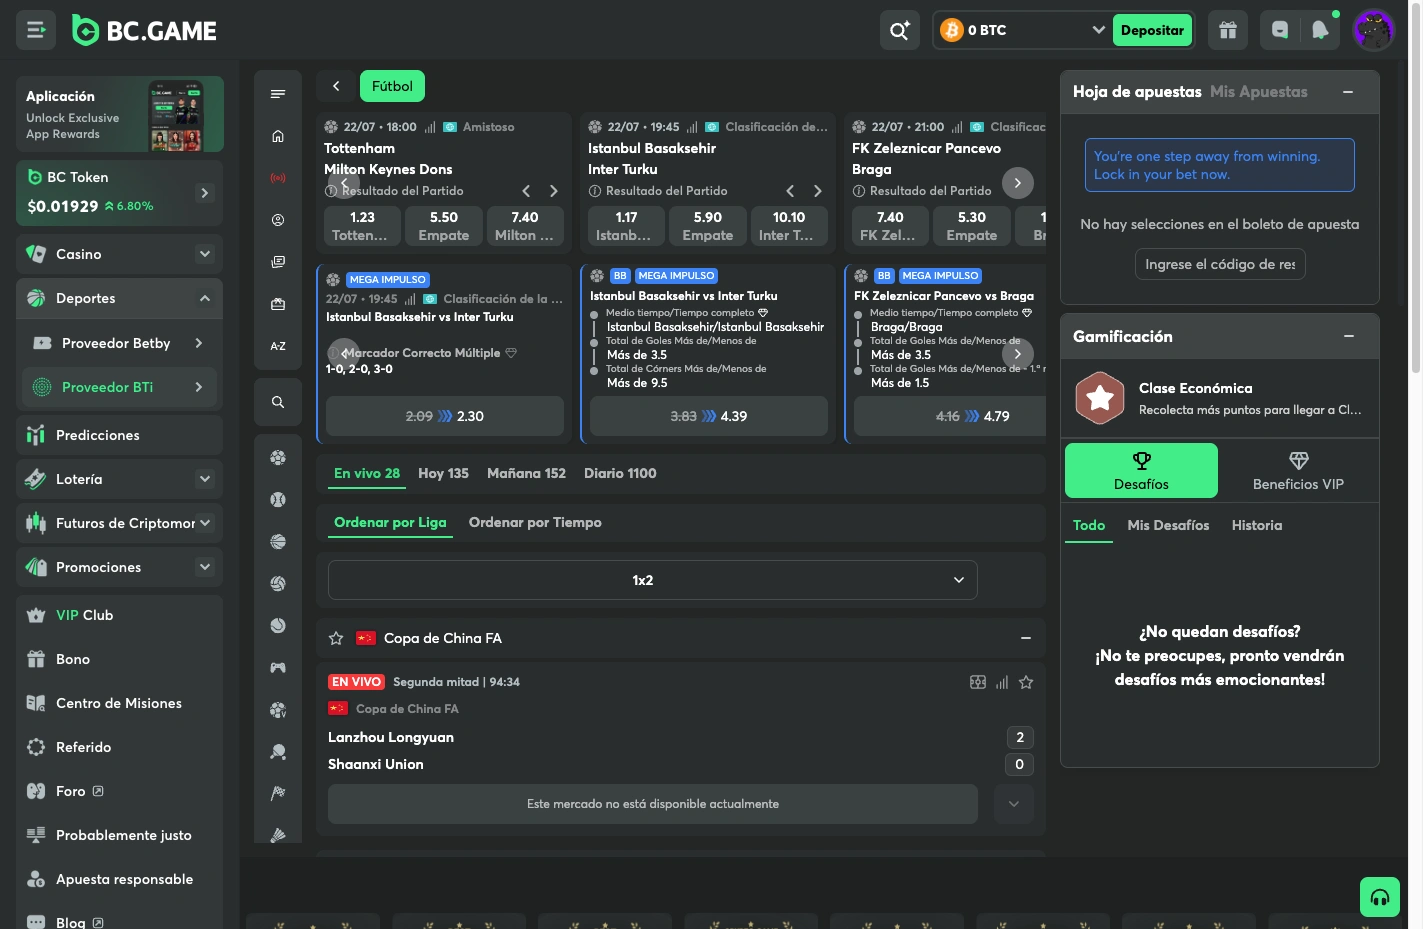Open the Desafíos button
The image size is (1423, 929).
click(1141, 471)
